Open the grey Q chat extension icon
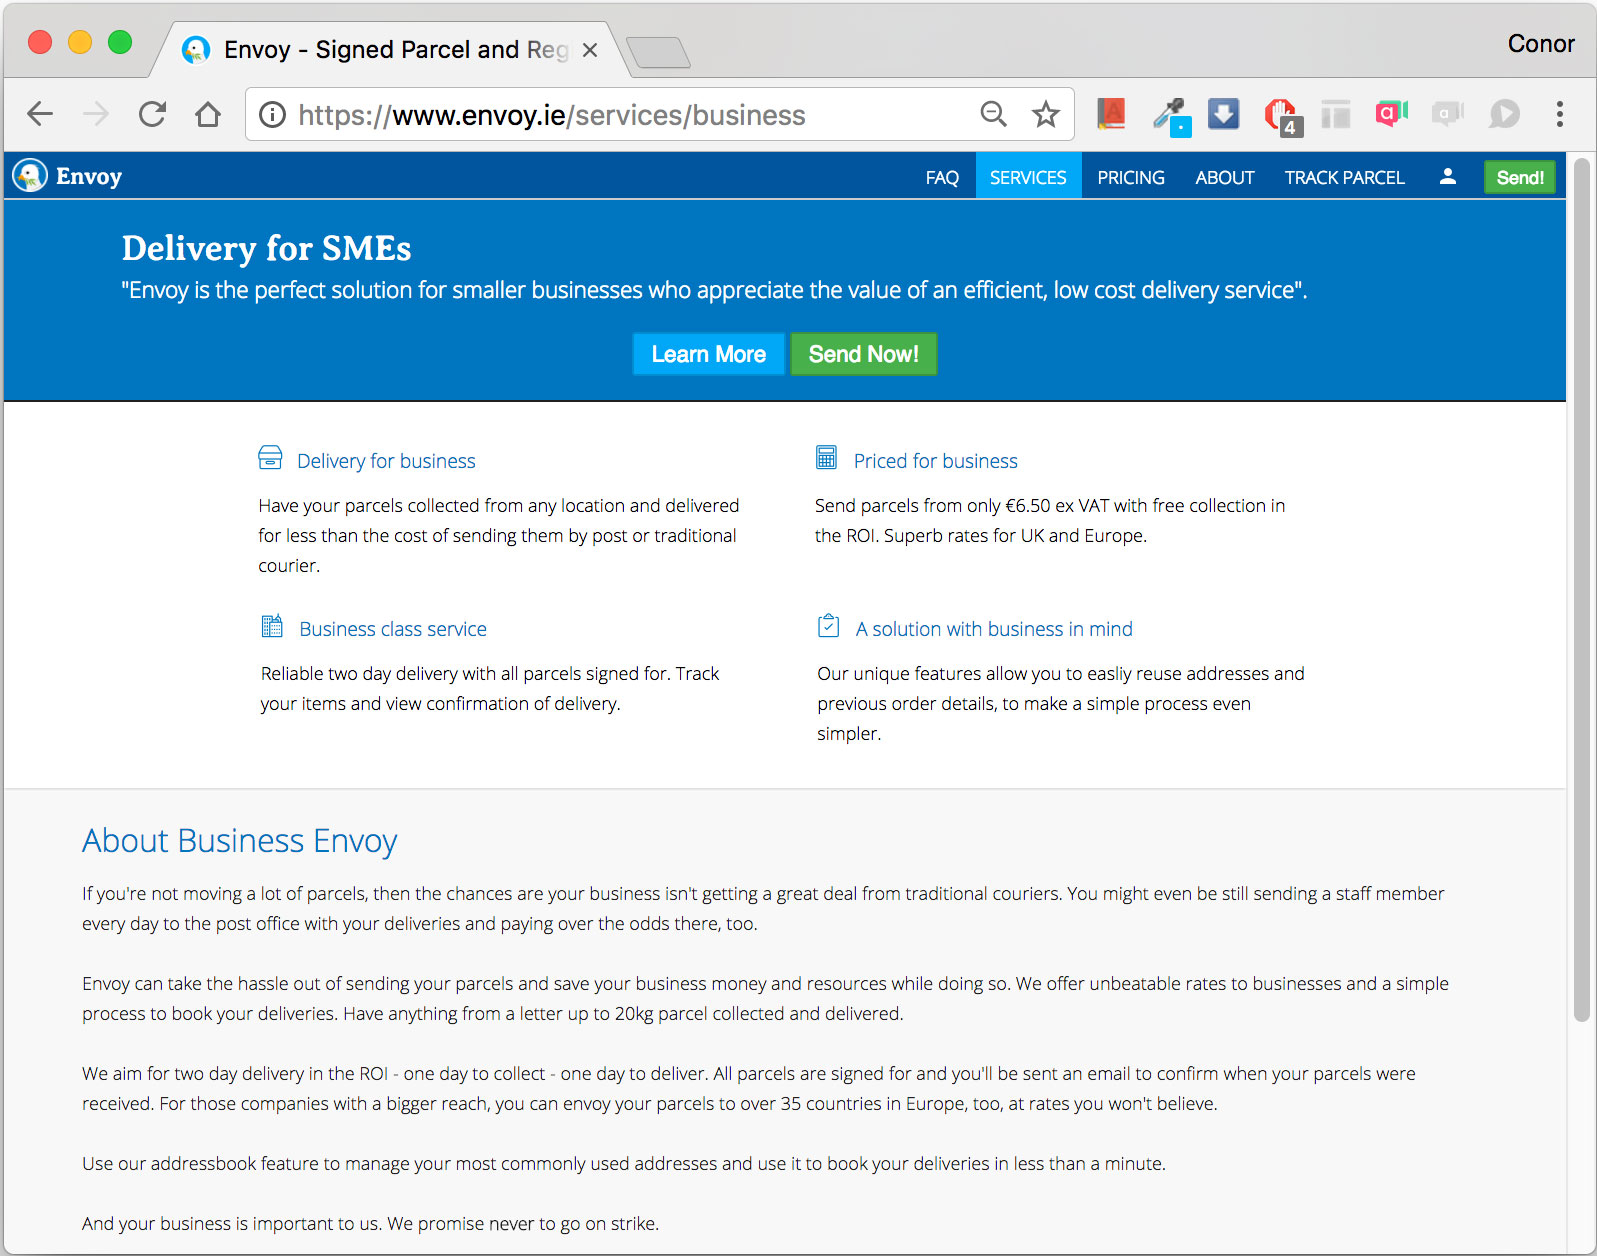This screenshot has height=1256, width=1597. coord(1447,113)
